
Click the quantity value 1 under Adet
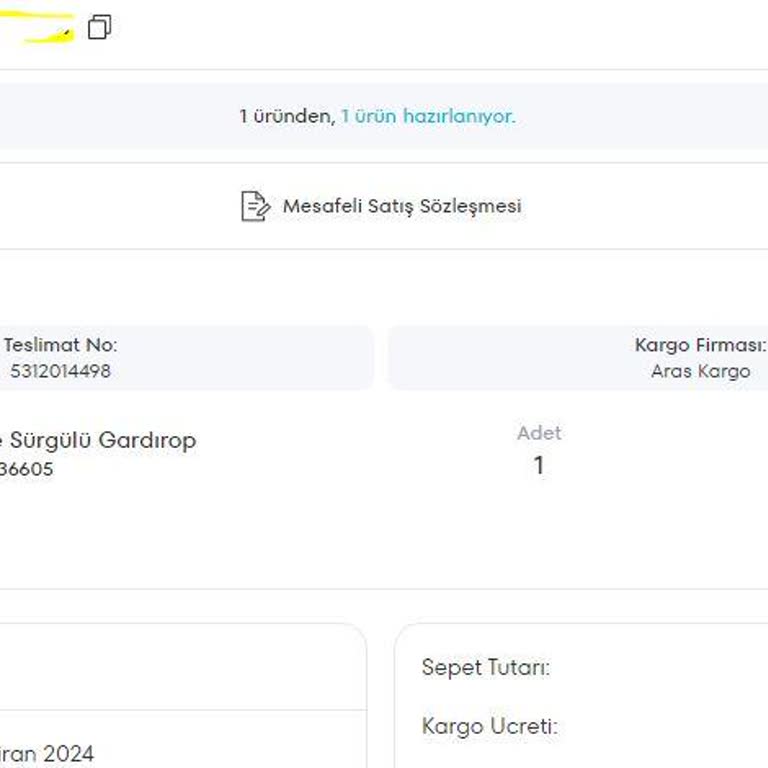(x=539, y=465)
